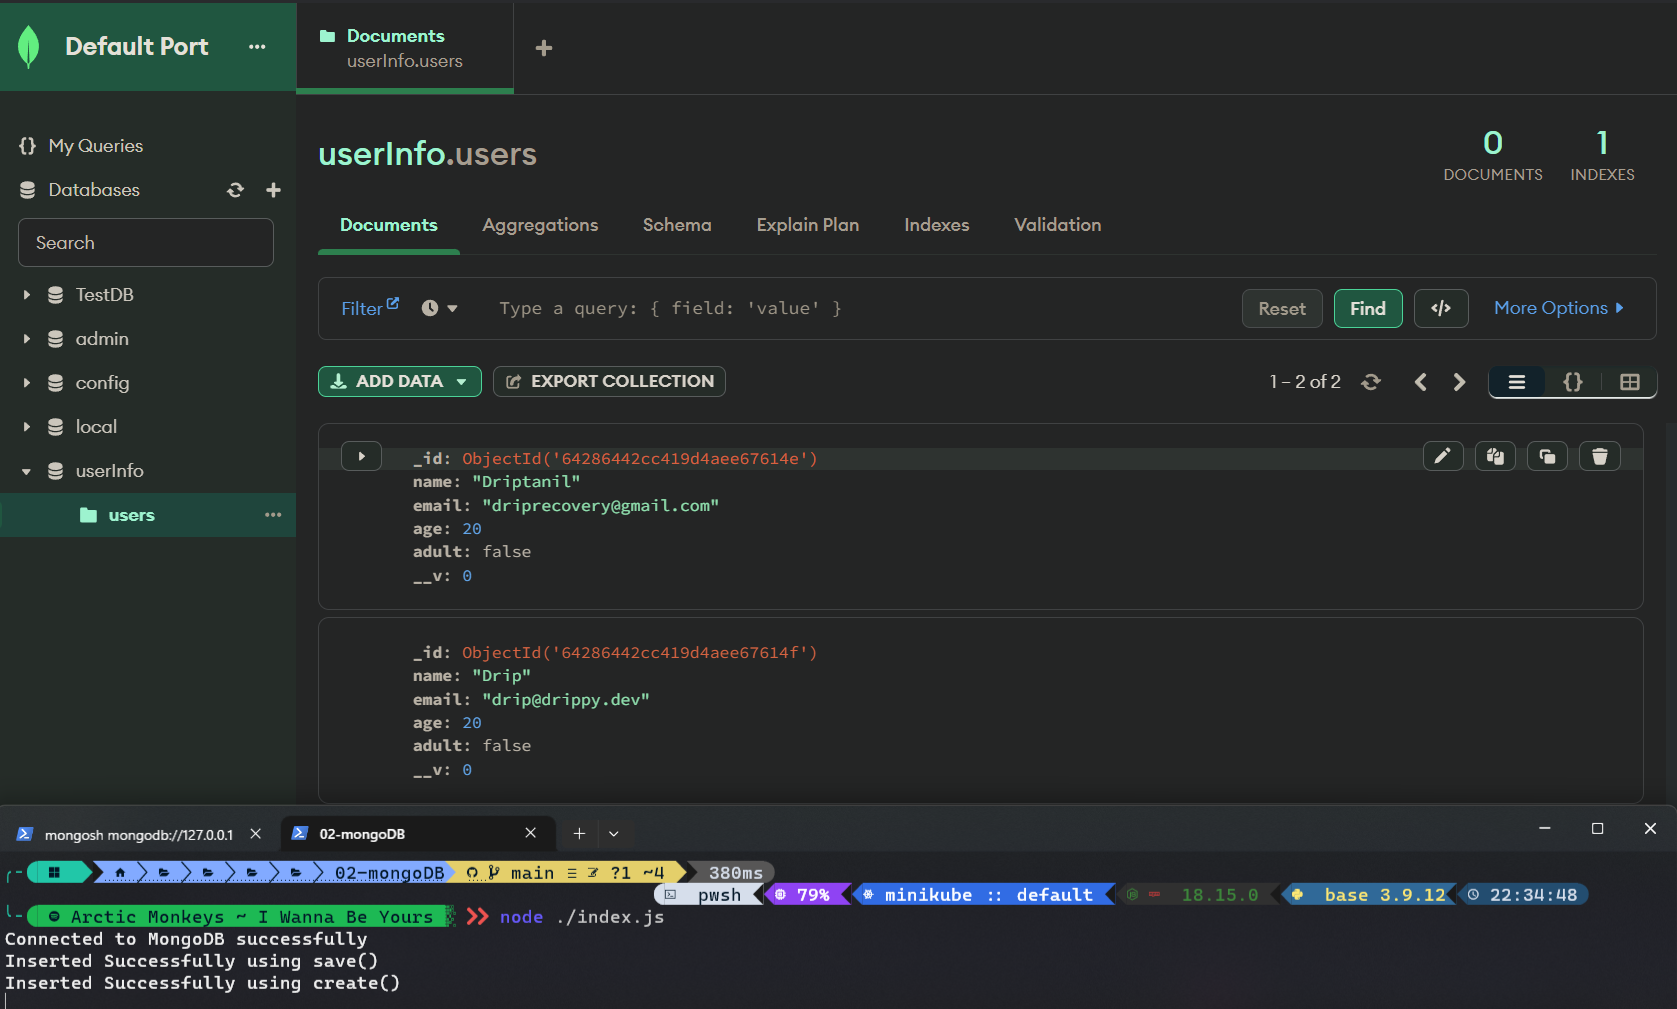Create a new database with the plus icon

(x=273, y=190)
